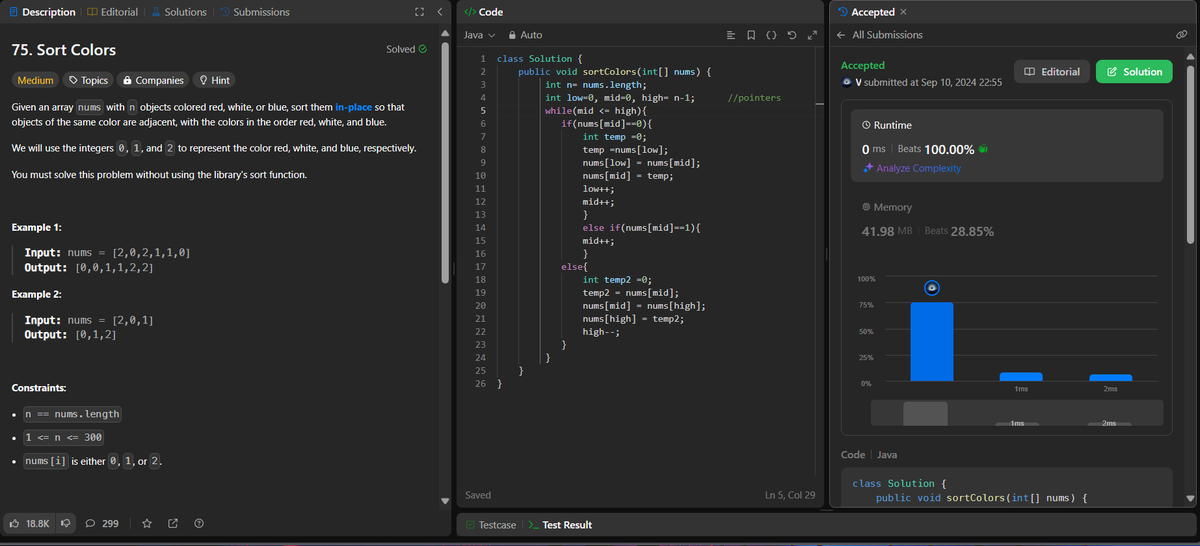Like the problem with thumbs-up 18.8K
The height and width of the screenshot is (546, 1200).
click(31, 523)
